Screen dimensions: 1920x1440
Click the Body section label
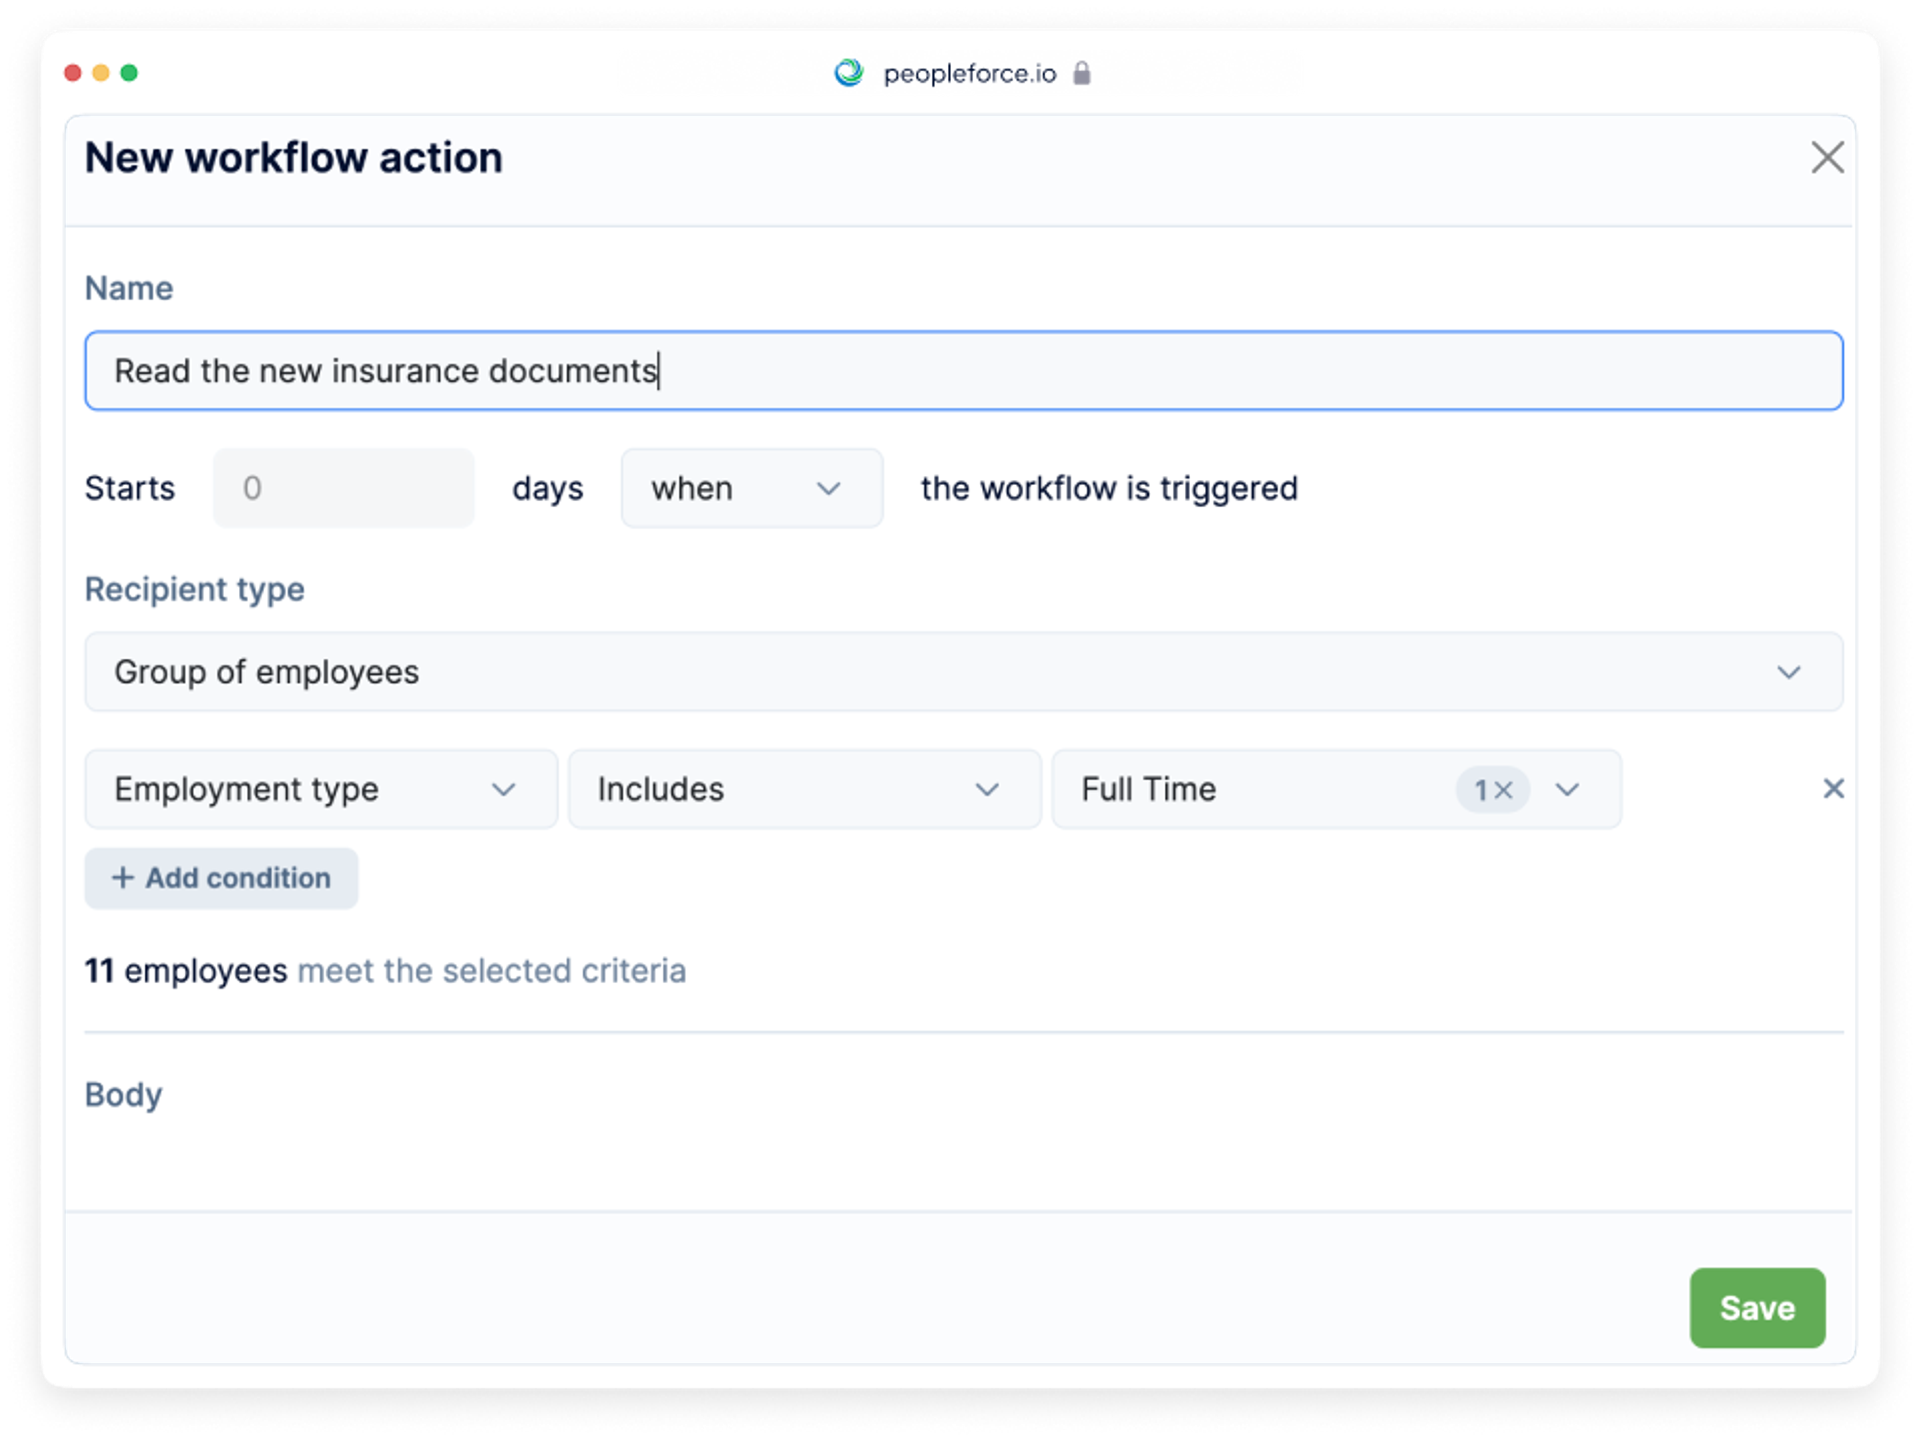coord(123,1095)
